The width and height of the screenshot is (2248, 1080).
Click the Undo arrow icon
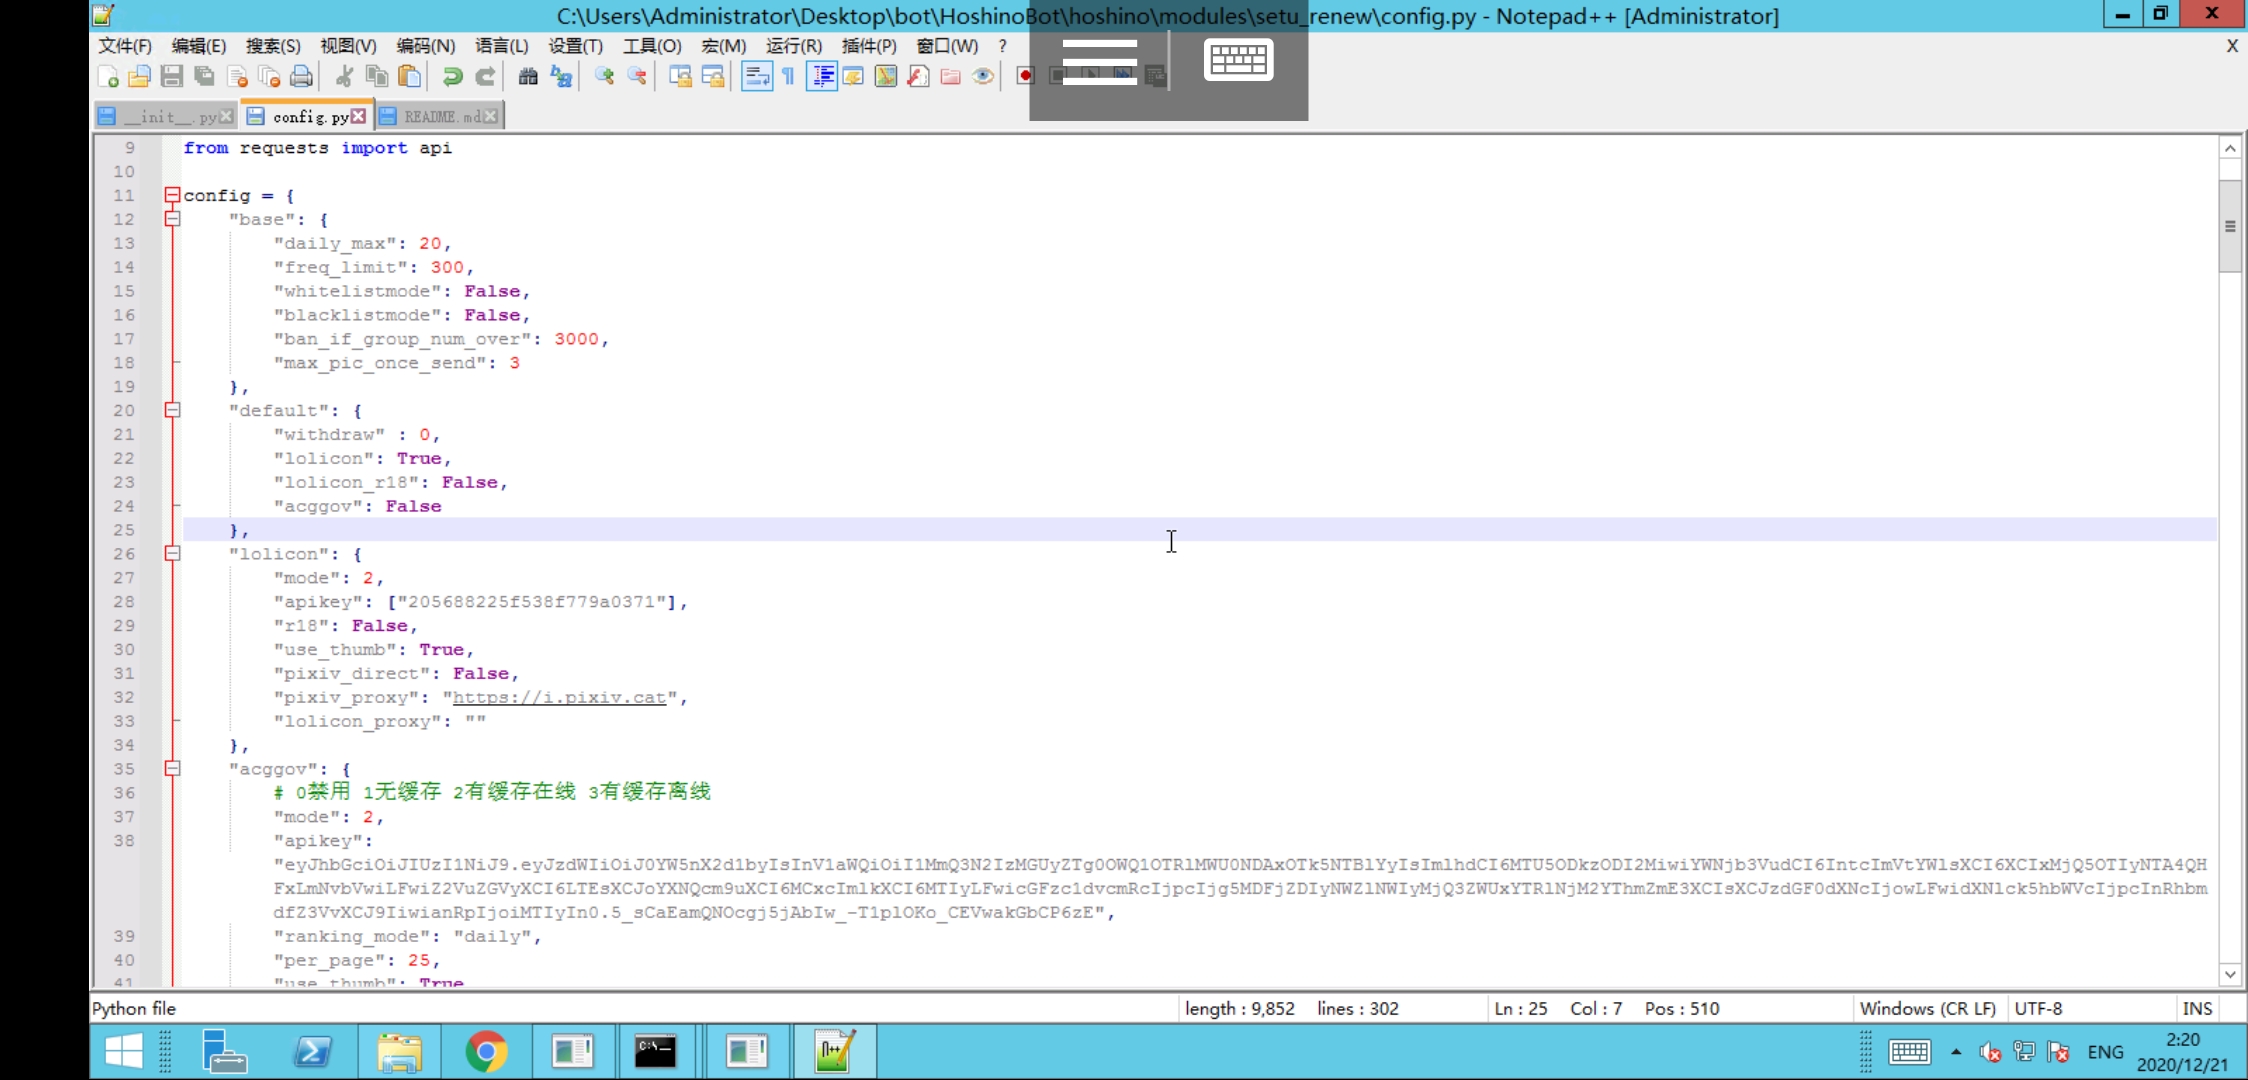(x=451, y=76)
